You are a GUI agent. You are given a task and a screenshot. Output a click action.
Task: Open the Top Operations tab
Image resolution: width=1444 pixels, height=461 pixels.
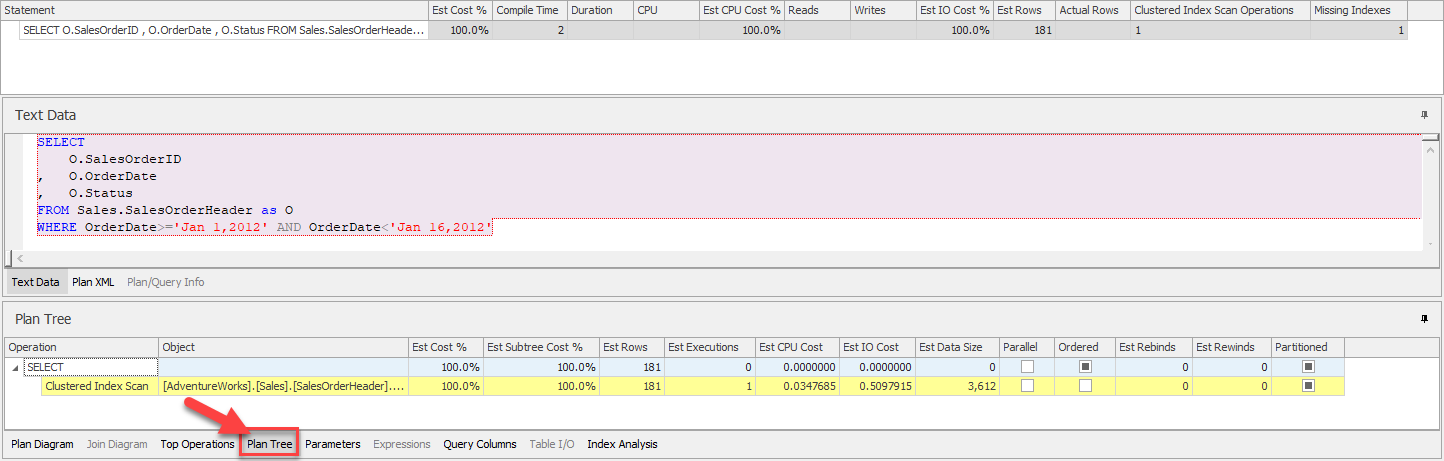pyautogui.click(x=197, y=444)
